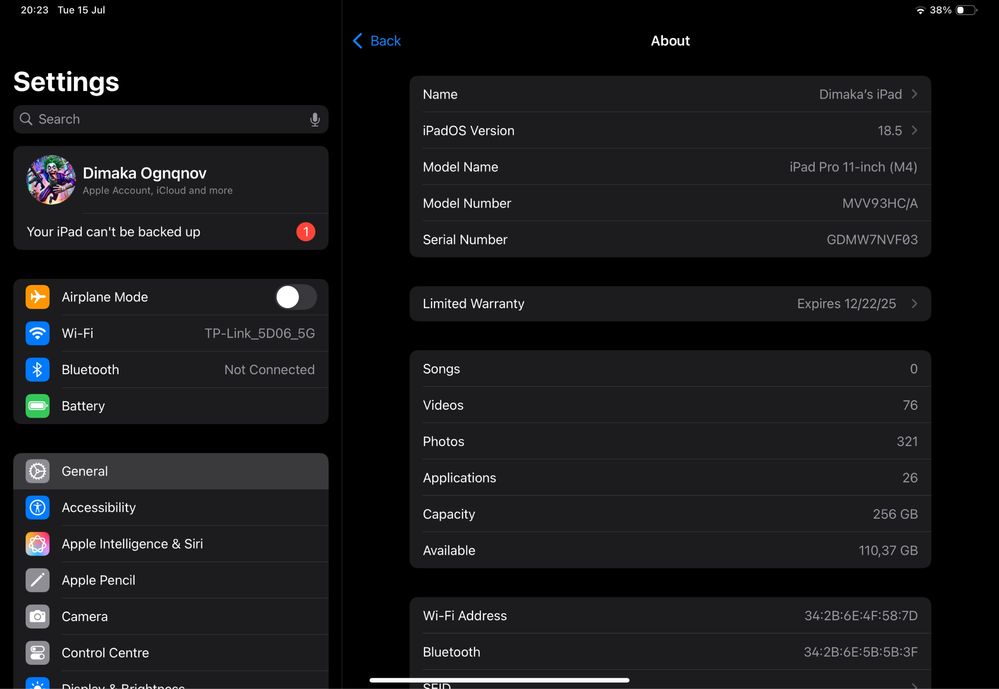Tap the Capacity 256 GB row

(670, 514)
